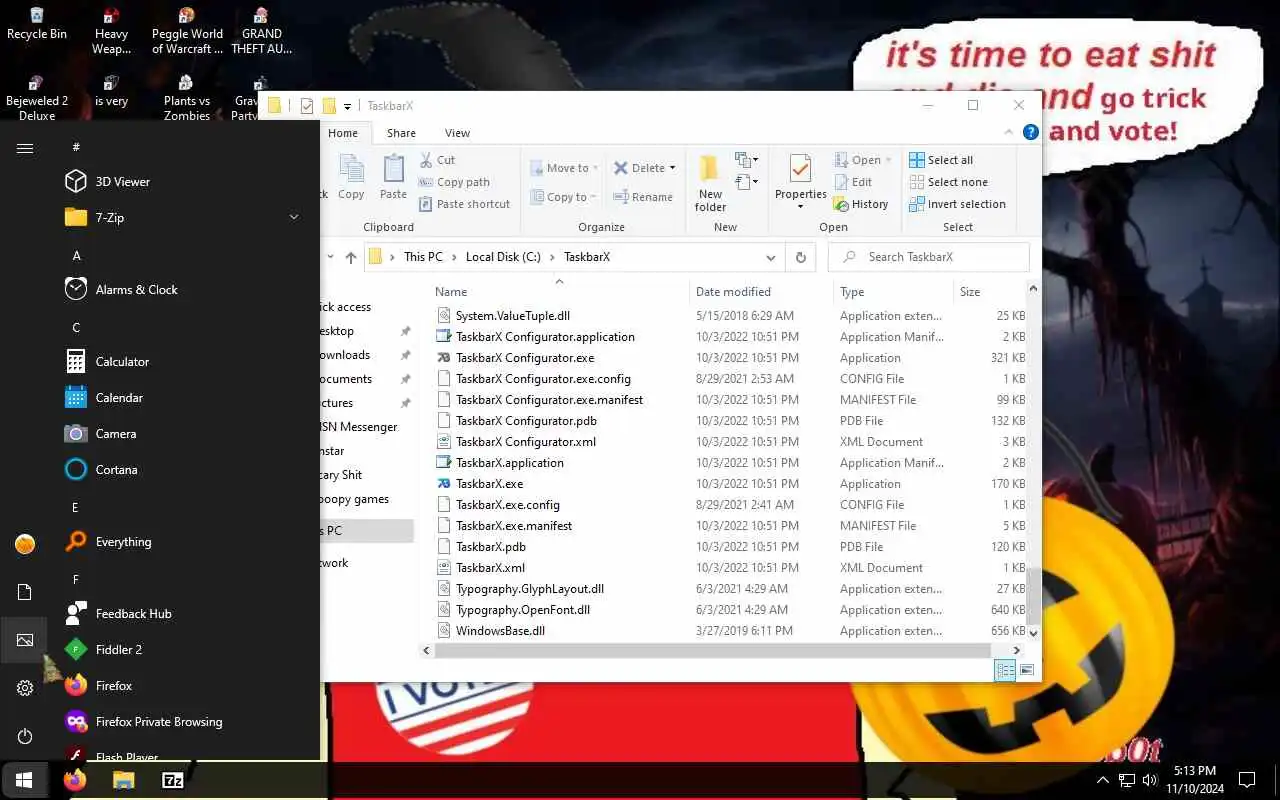
Task: Click the Power button in Start
Action: tap(25, 736)
